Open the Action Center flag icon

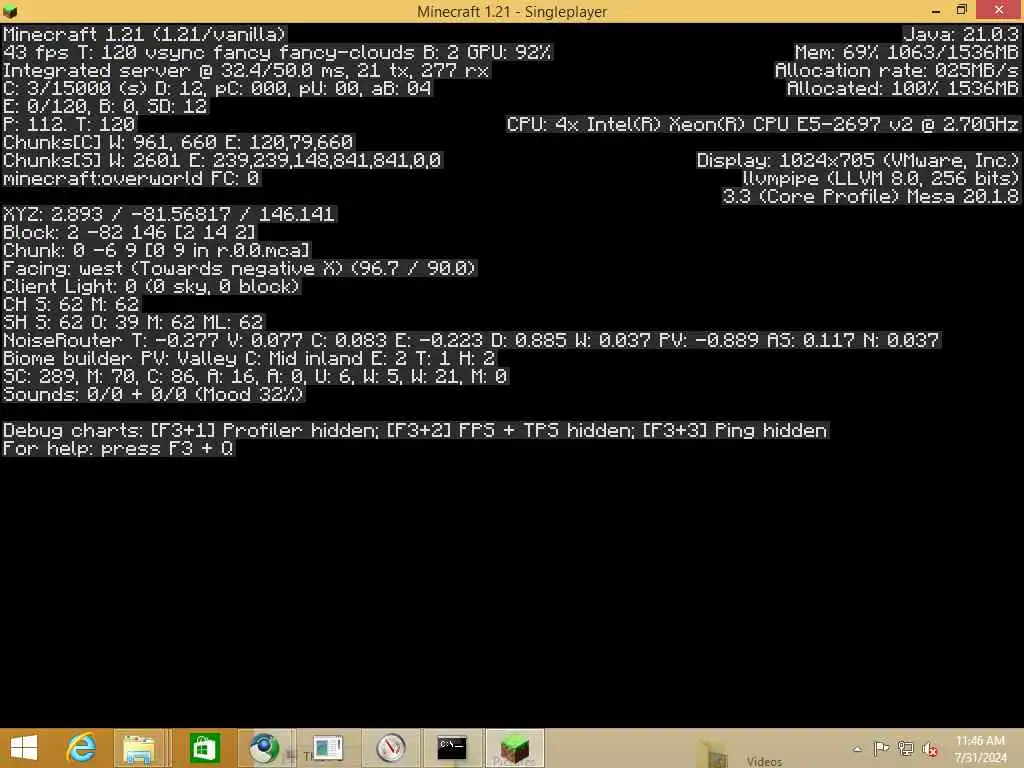point(881,748)
